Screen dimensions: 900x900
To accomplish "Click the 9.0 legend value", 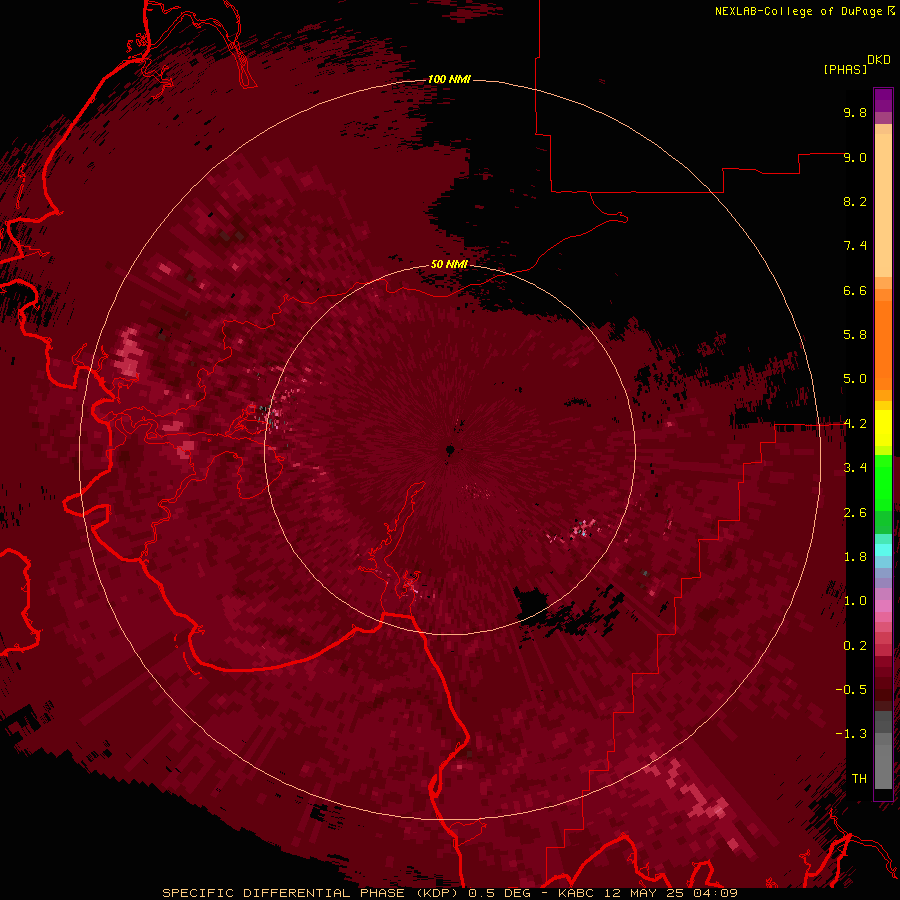I will click(855, 157).
